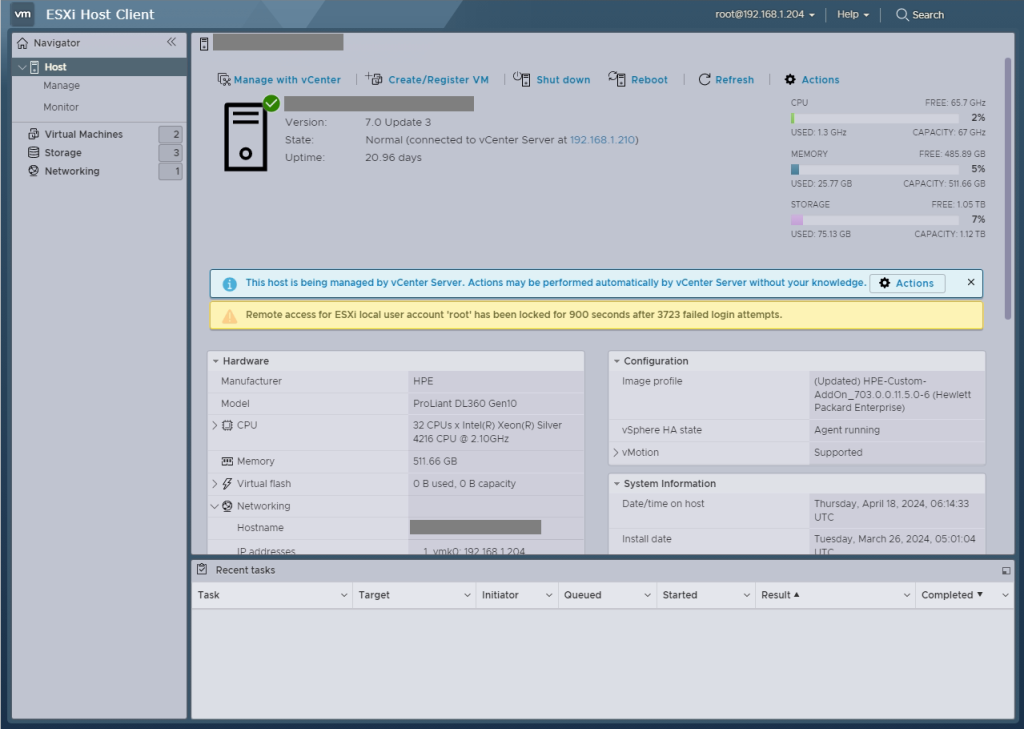This screenshot has width=1024, height=729.
Task: Select Monitor under Host in Navigator
Action: 61,107
